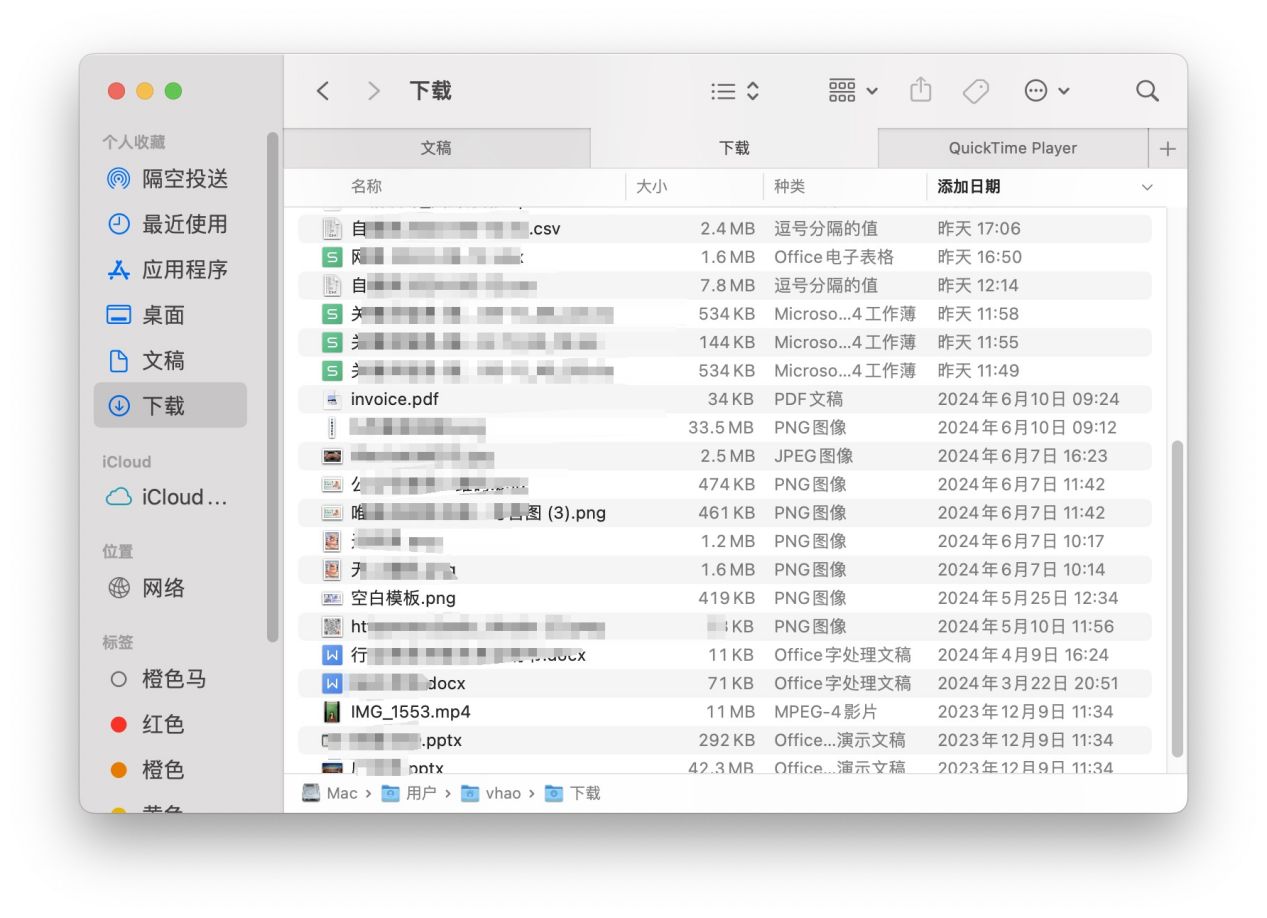This screenshot has width=1267, height=918.
Task: Activate the Search magnifier icon
Action: 1146,91
